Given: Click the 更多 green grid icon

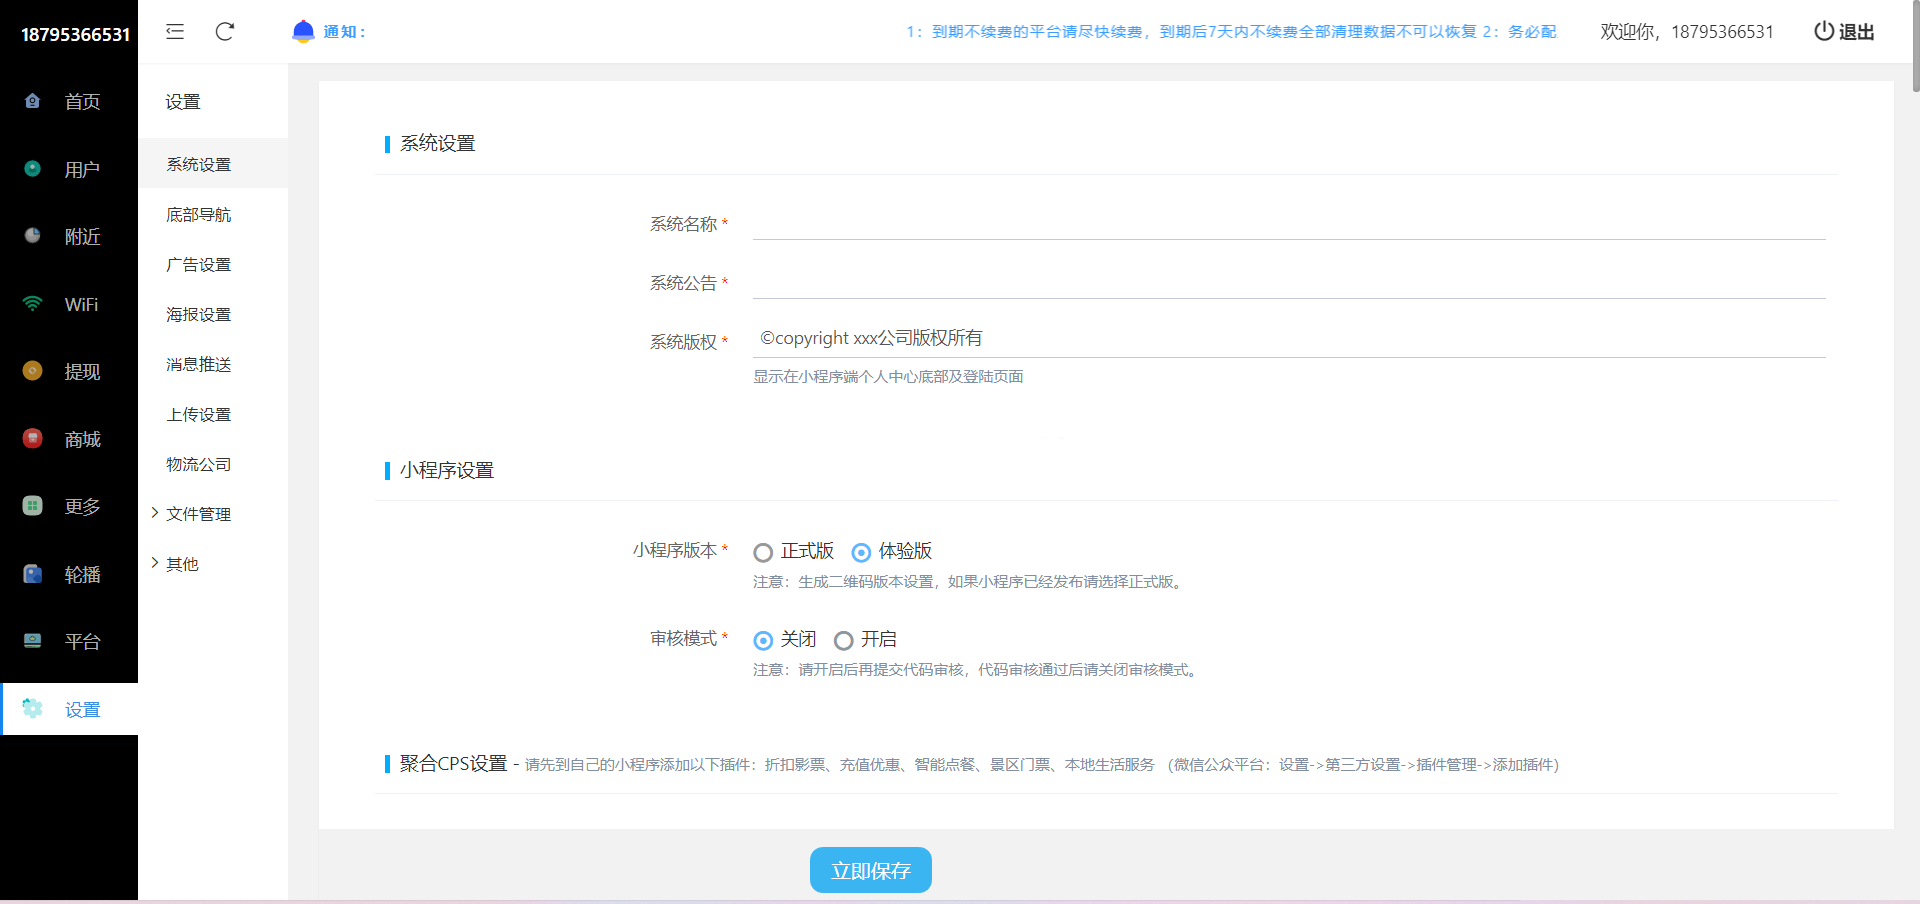Looking at the screenshot, I should click(x=32, y=506).
